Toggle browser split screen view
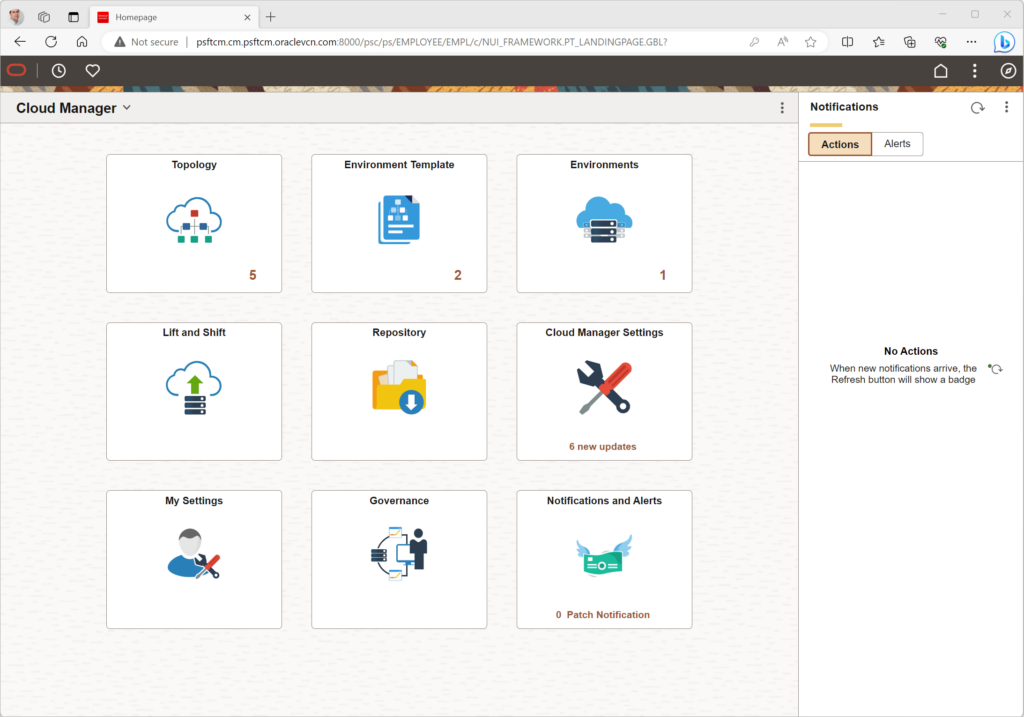This screenshot has width=1024, height=717. click(x=847, y=42)
